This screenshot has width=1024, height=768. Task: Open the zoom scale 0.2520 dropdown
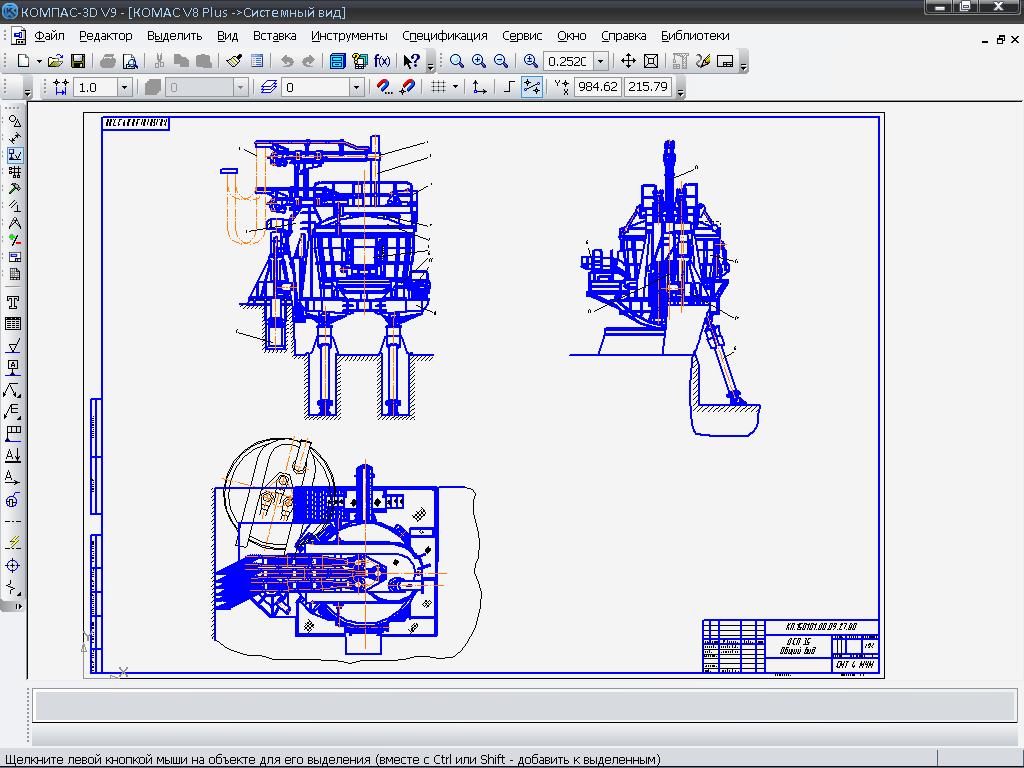point(600,61)
